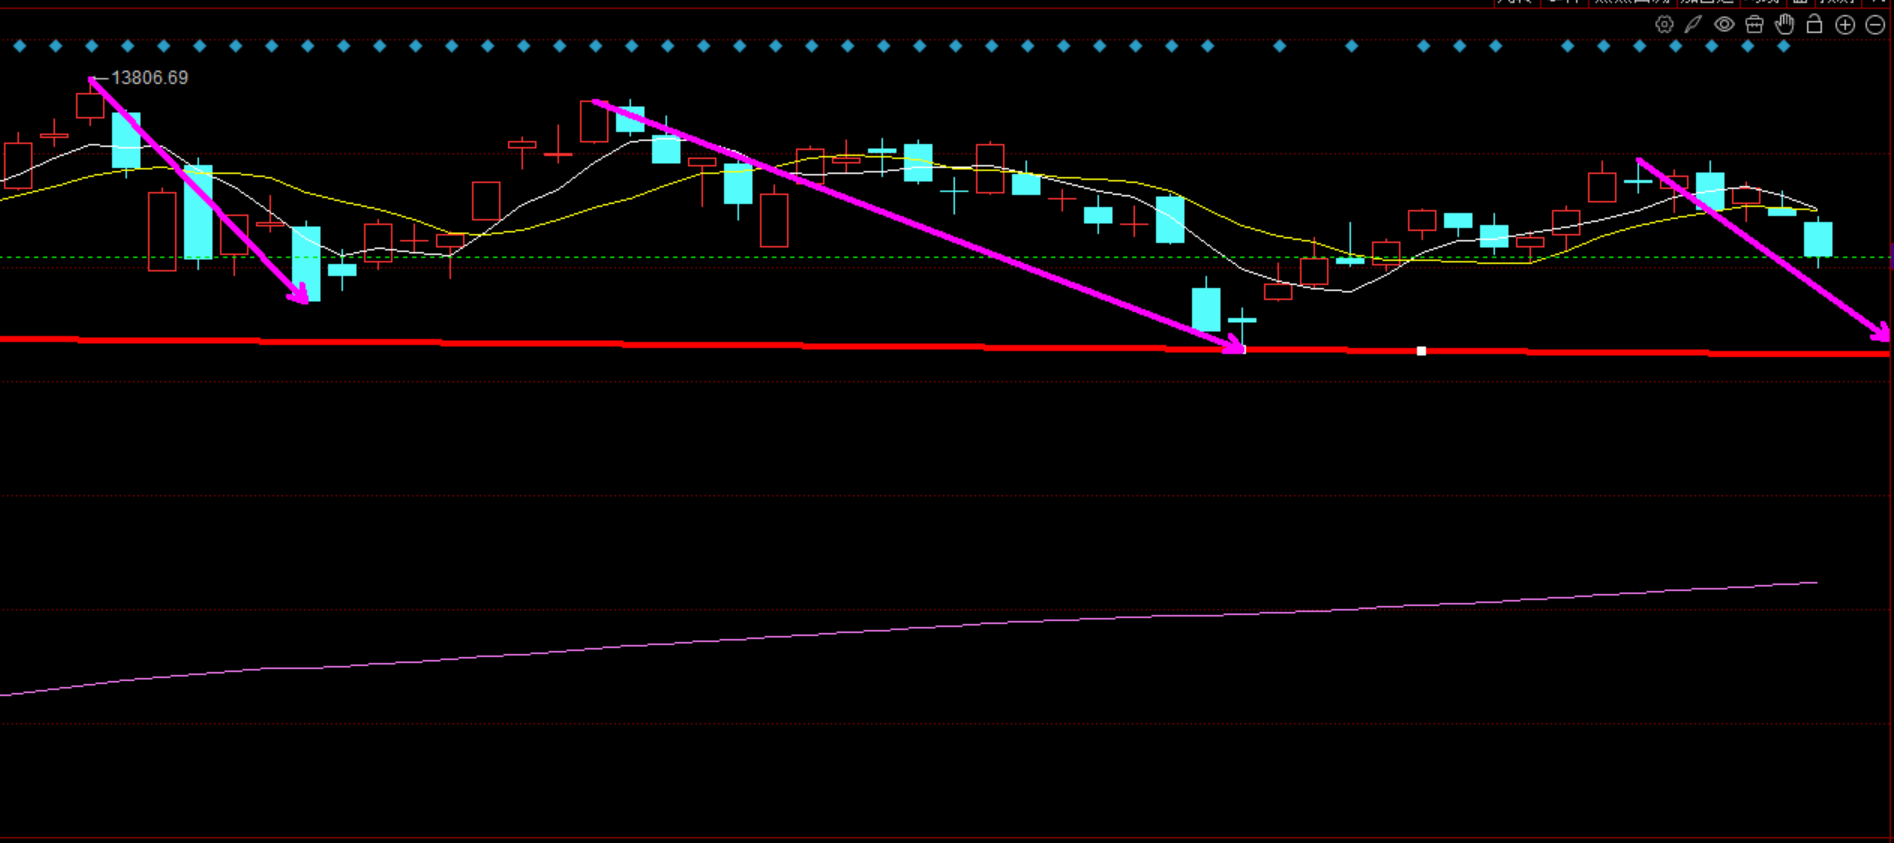The image size is (1894, 843).
Task: Activate the hand pan tool
Action: click(1785, 25)
